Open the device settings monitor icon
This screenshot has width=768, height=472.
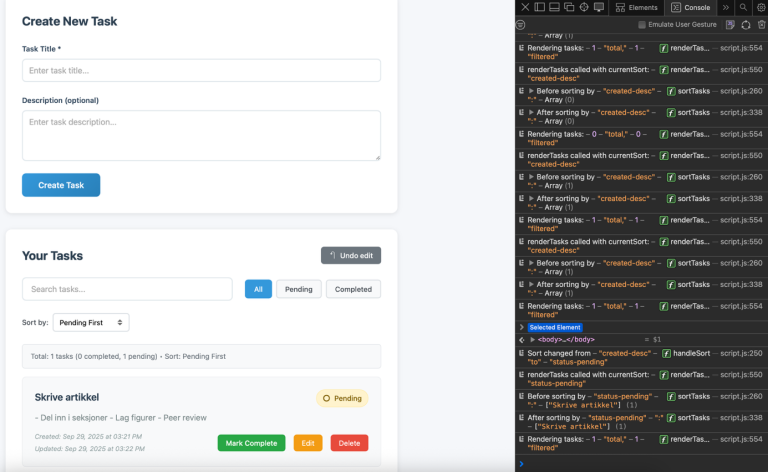[599, 7]
